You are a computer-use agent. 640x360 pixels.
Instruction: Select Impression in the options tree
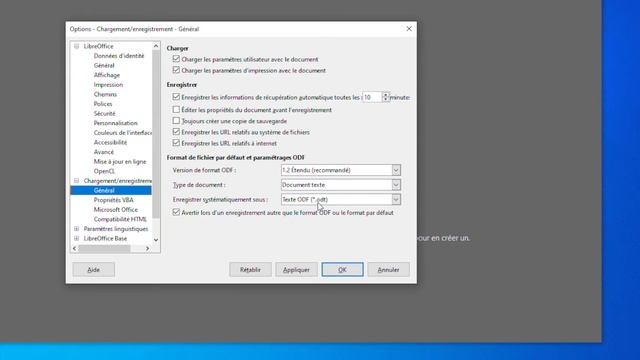pyautogui.click(x=108, y=85)
